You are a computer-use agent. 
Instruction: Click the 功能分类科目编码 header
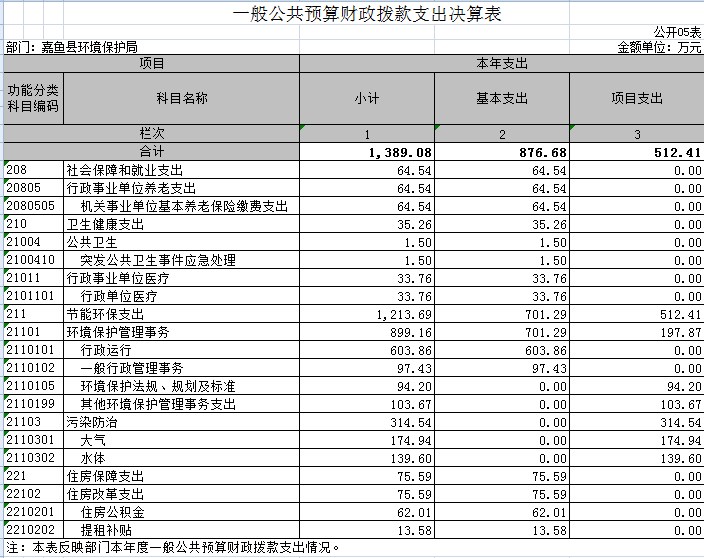pos(33,98)
